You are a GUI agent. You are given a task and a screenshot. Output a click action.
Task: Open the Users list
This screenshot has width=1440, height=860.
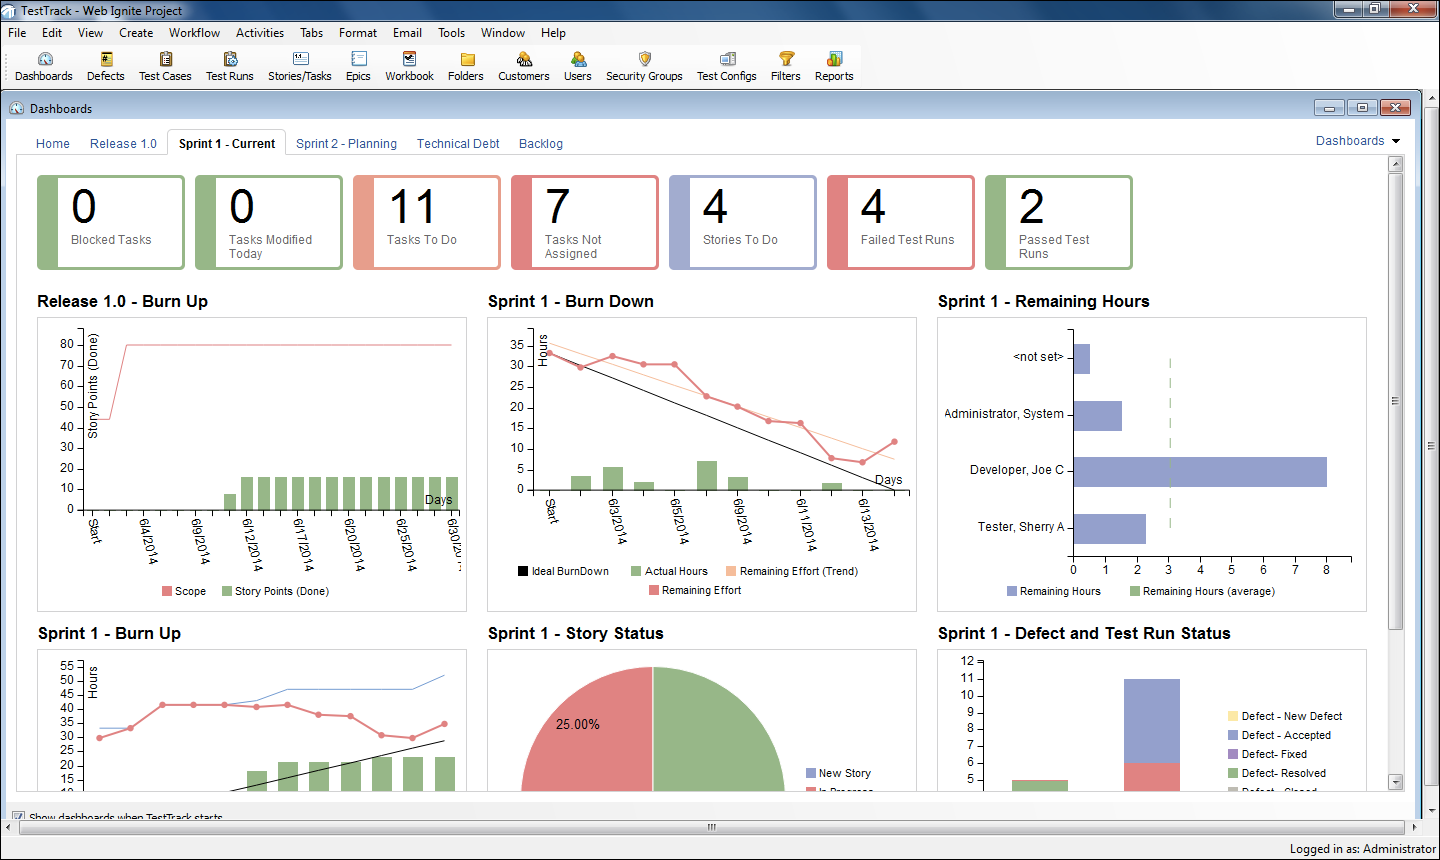pyautogui.click(x=578, y=67)
